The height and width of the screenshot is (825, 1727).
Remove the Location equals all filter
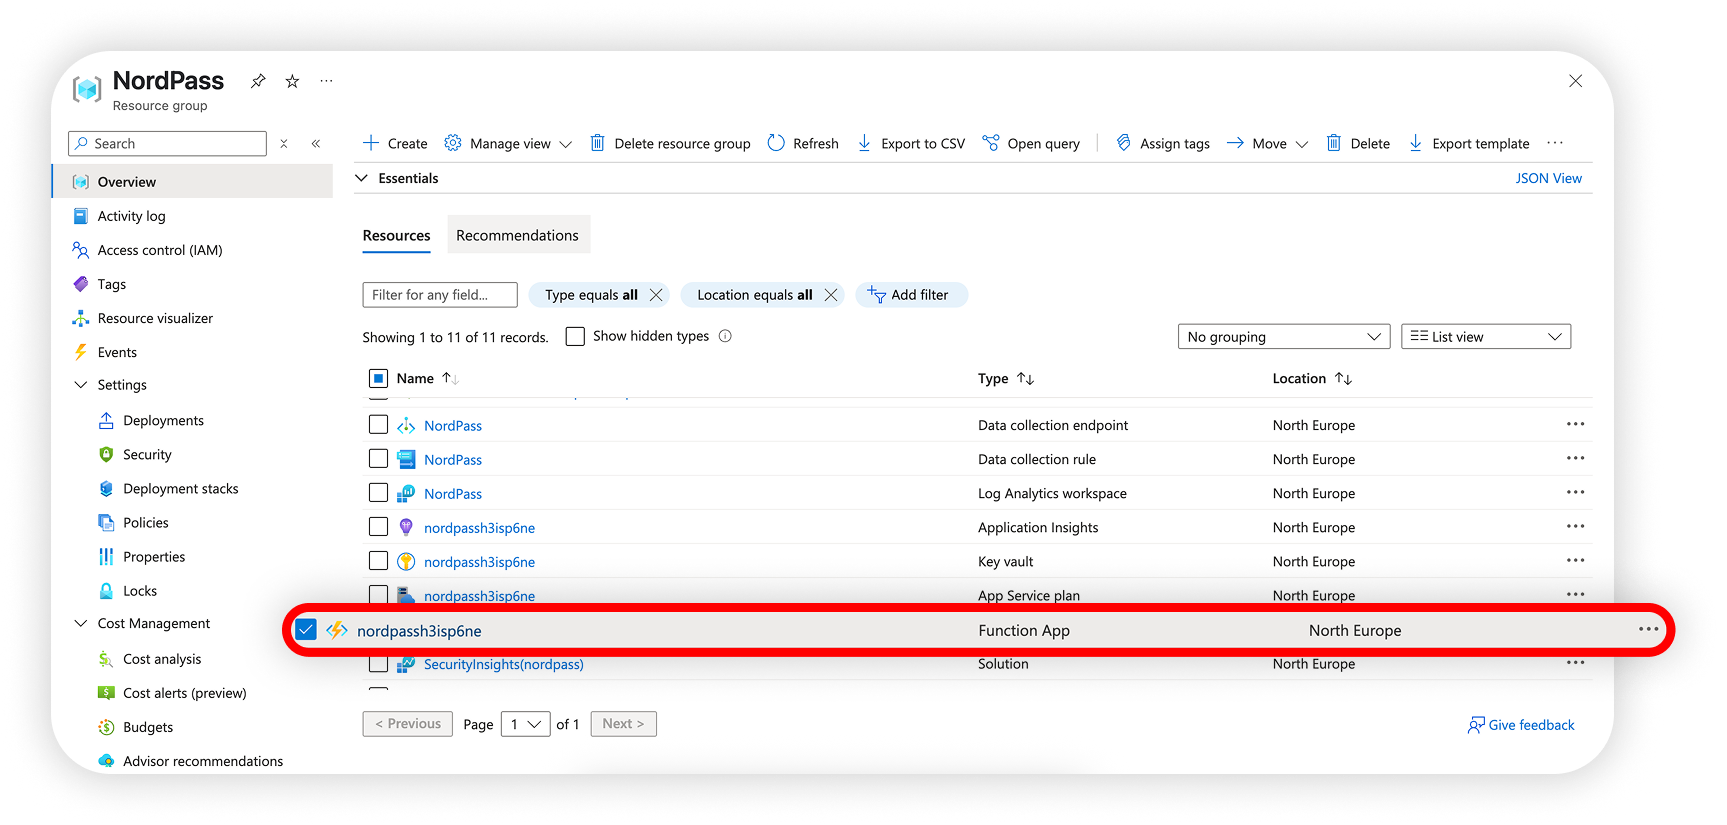coord(830,295)
